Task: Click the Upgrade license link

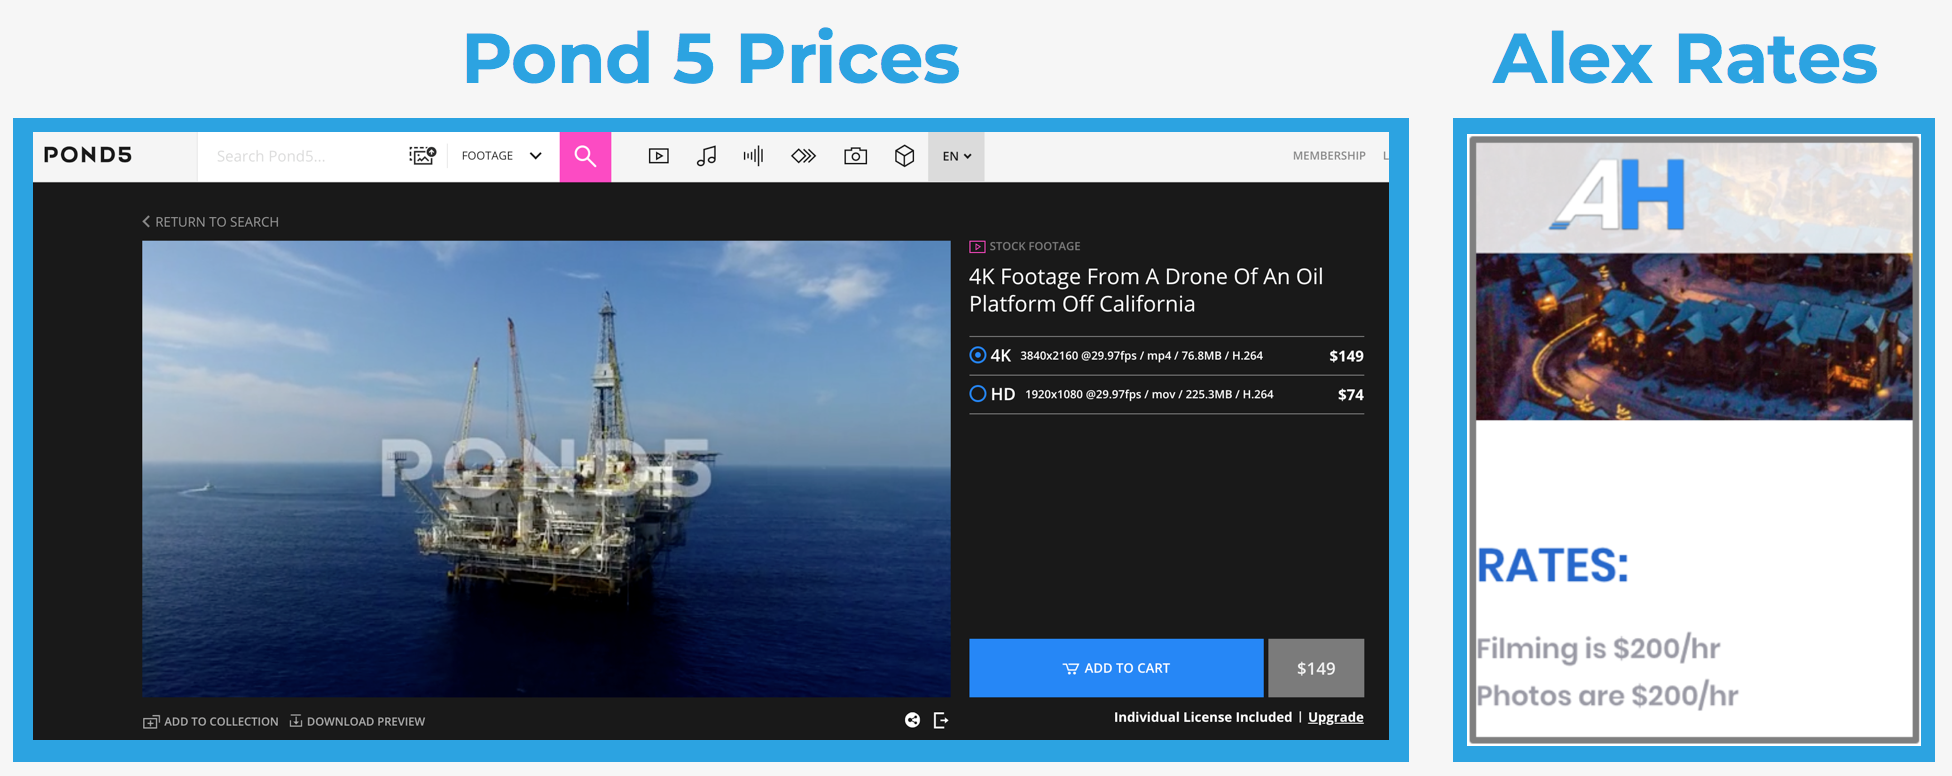Action: pyautogui.click(x=1336, y=717)
